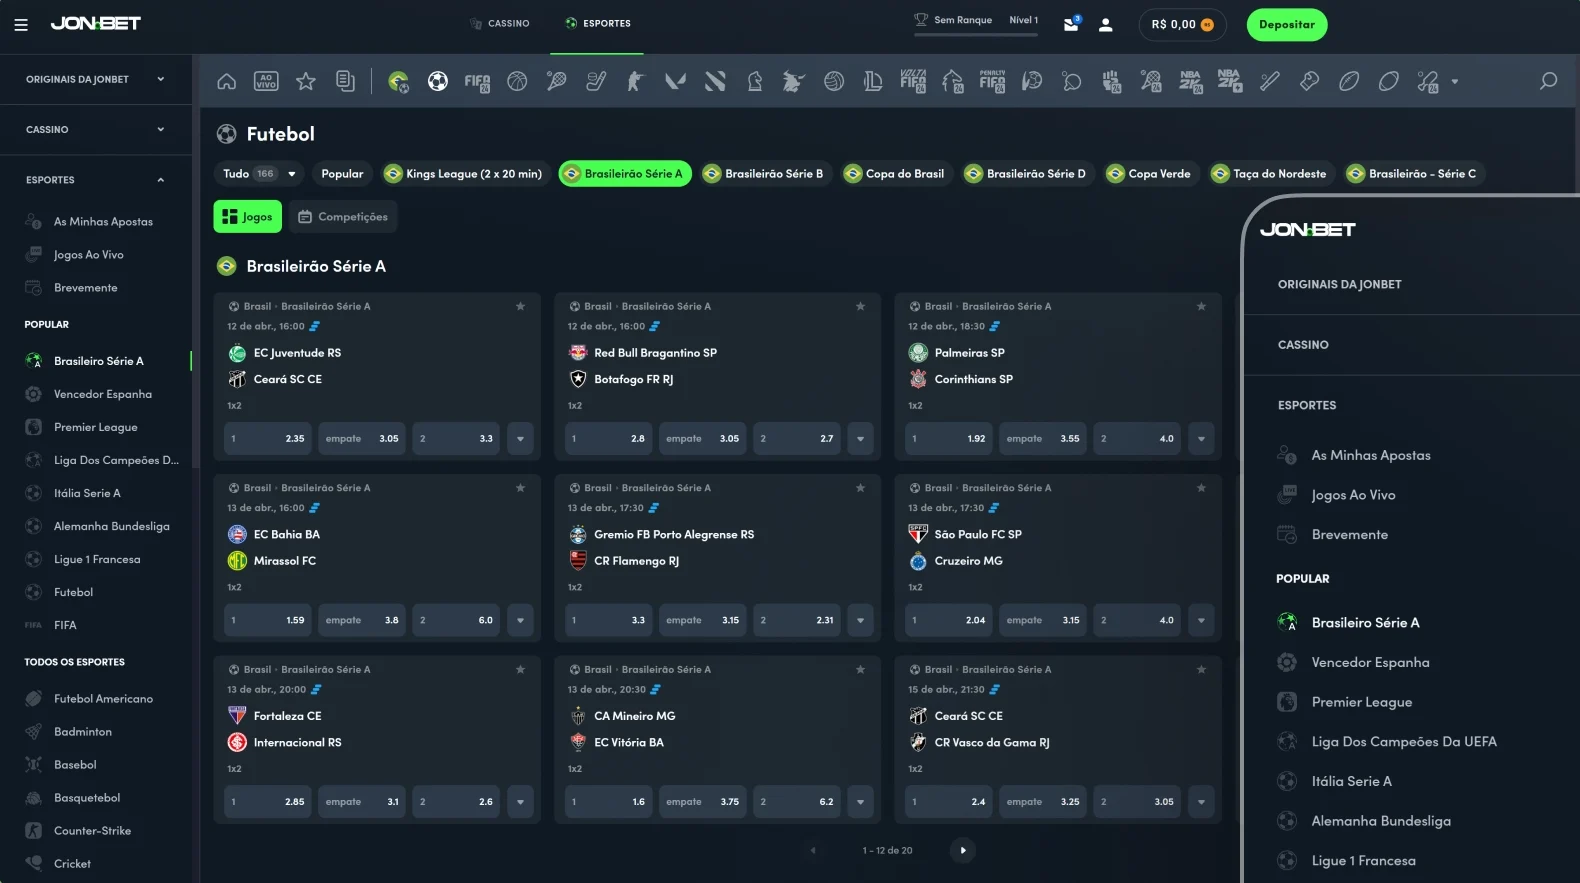Select the chess knight sport icon

[755, 82]
